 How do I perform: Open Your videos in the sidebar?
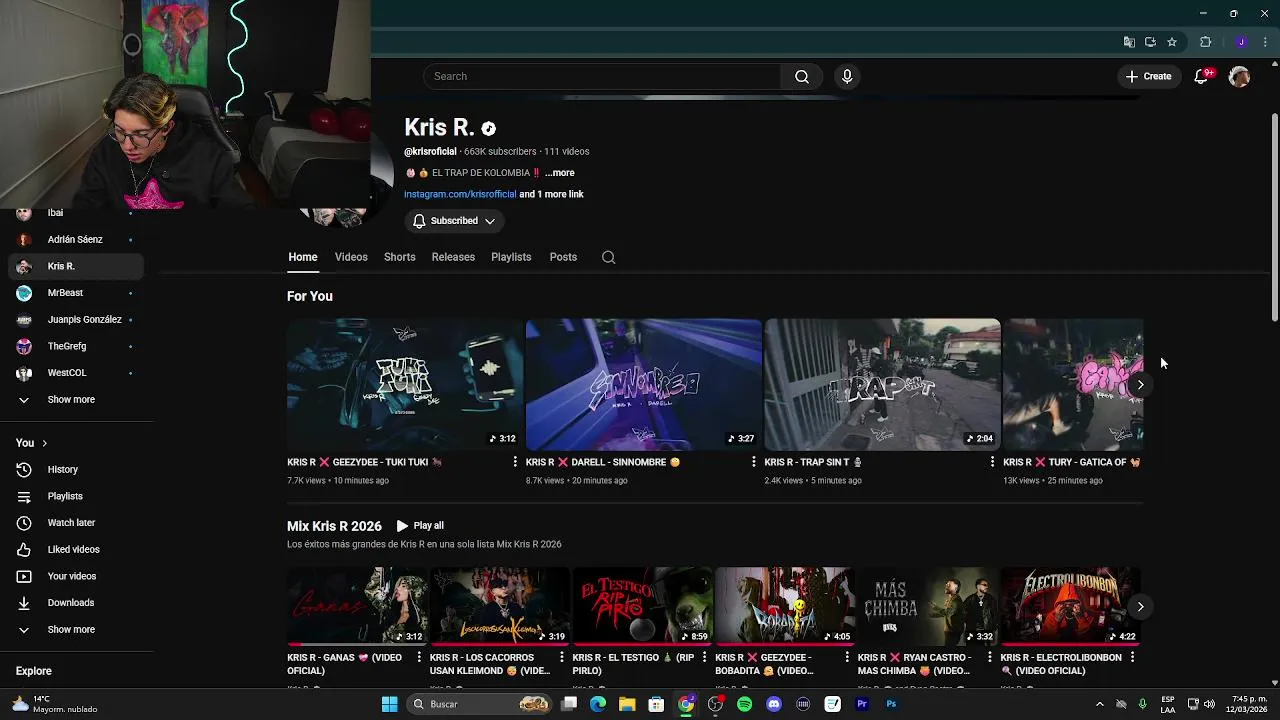point(76,576)
